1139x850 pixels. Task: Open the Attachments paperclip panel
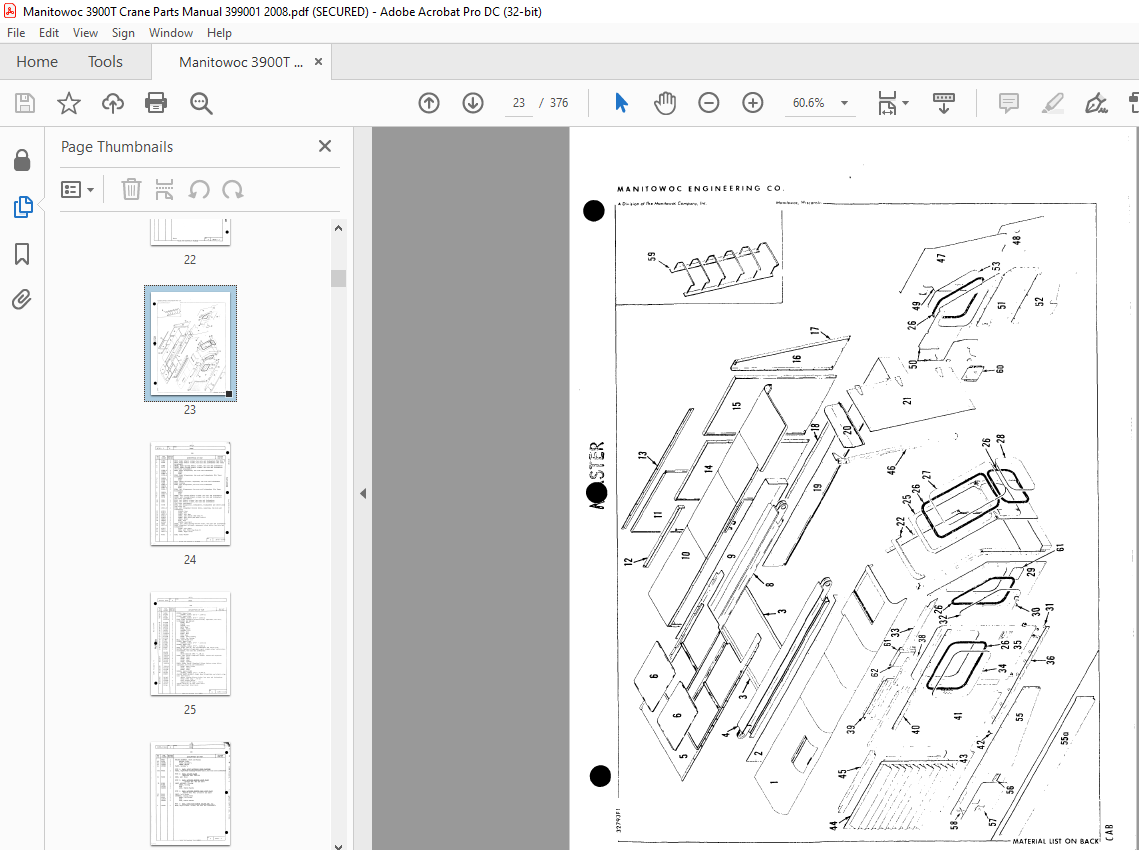coord(22,299)
